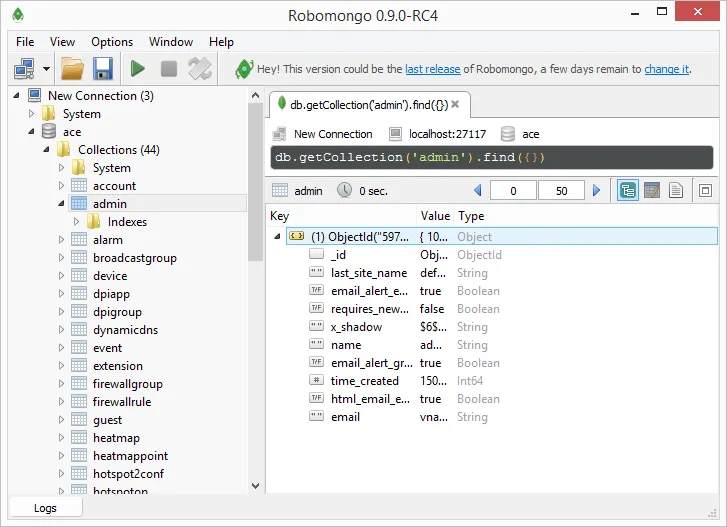Switch to text view mode
The width and height of the screenshot is (727, 527).
point(676,190)
